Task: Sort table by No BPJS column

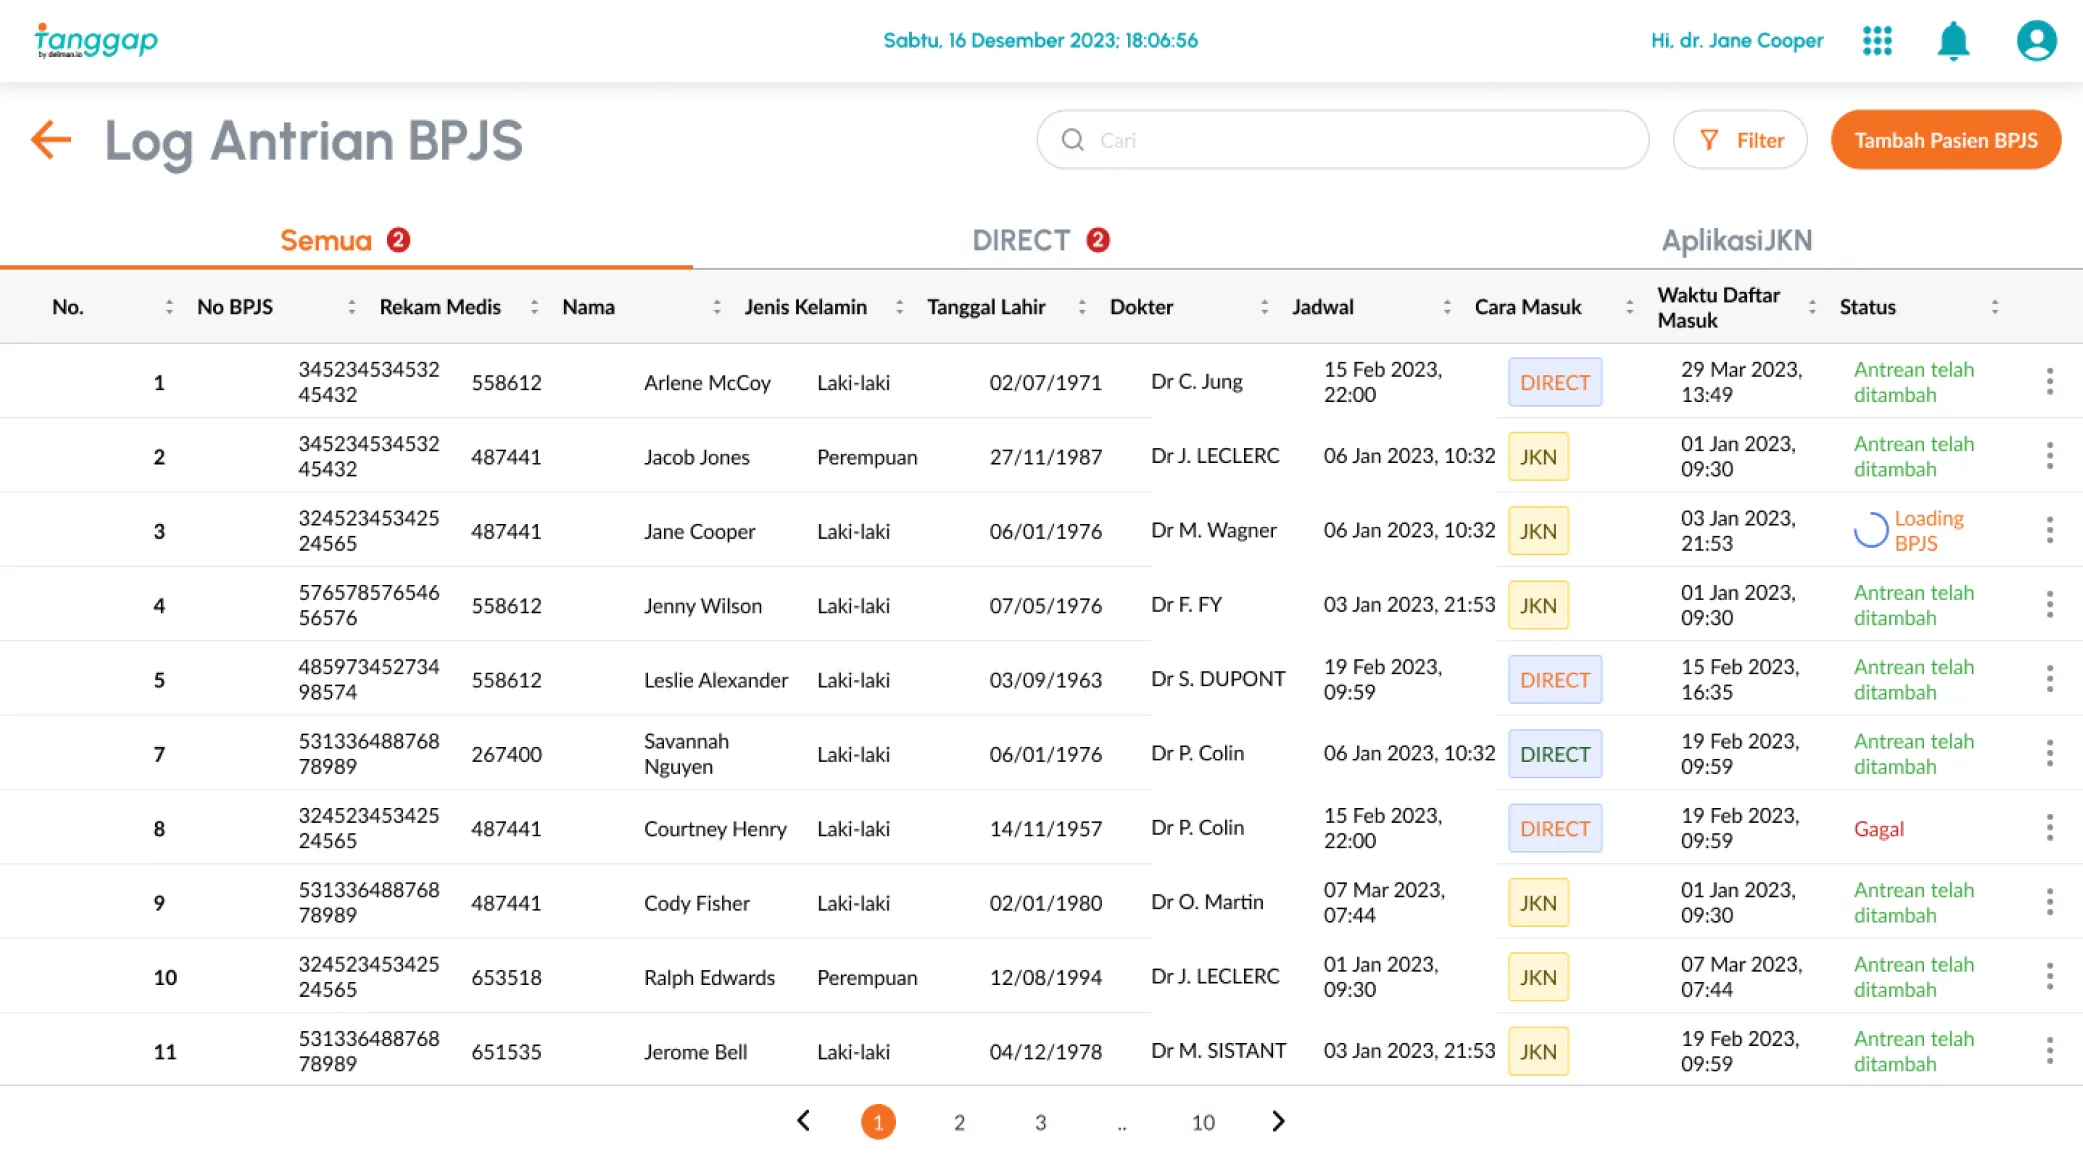Action: pos(351,307)
